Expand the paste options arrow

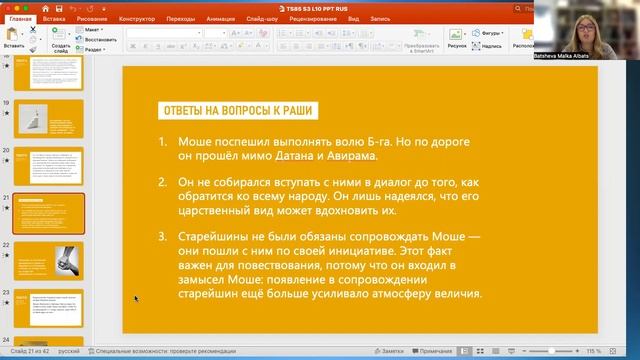point(22,35)
